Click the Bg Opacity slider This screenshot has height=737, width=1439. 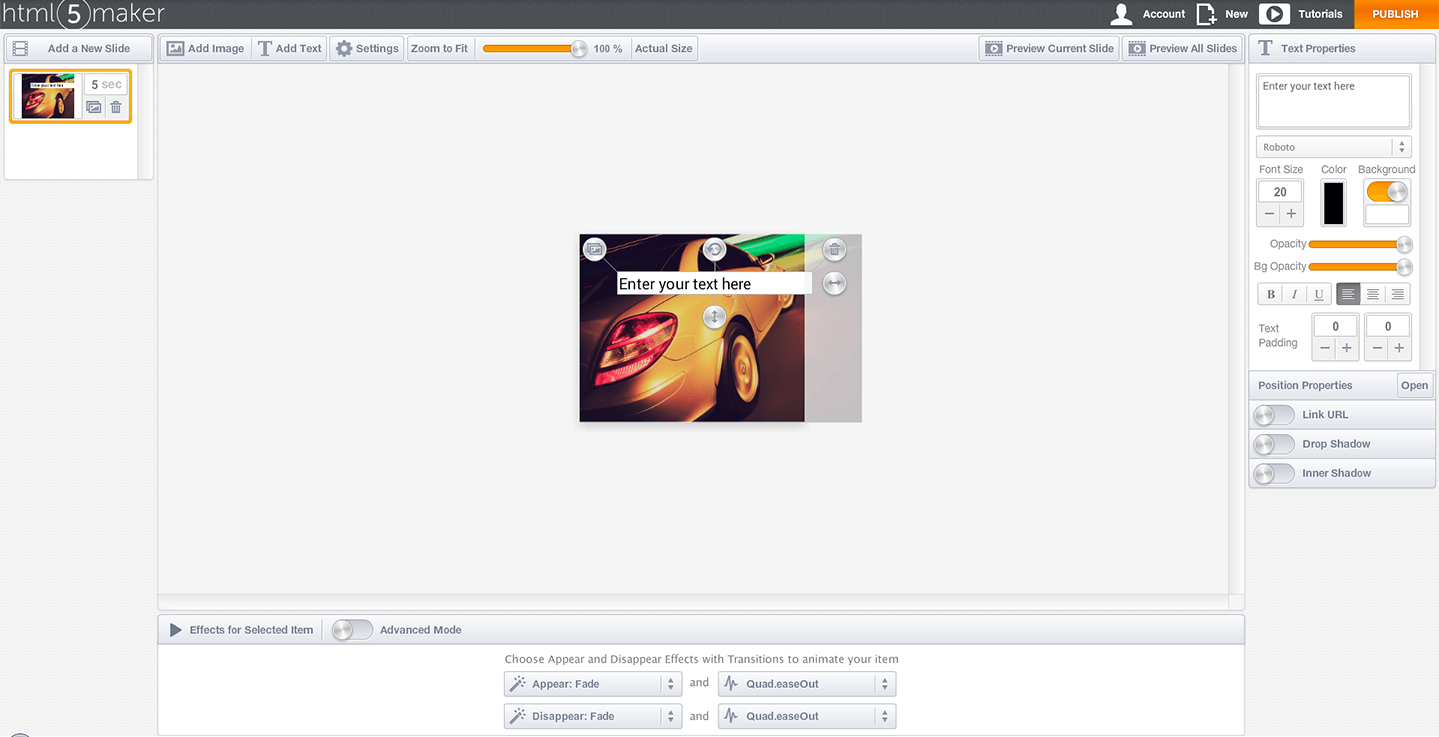pyautogui.click(x=1360, y=266)
